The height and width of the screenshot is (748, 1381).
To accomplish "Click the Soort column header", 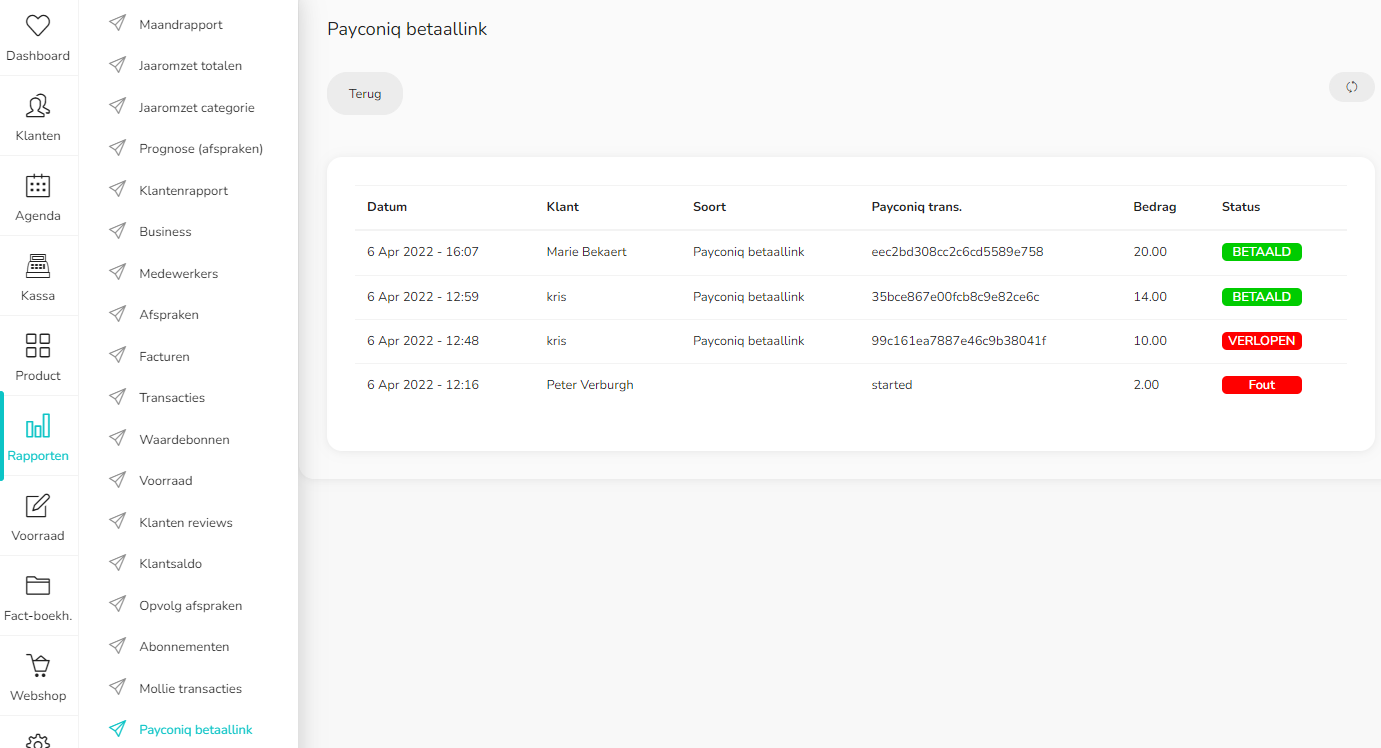I will 709,207.
